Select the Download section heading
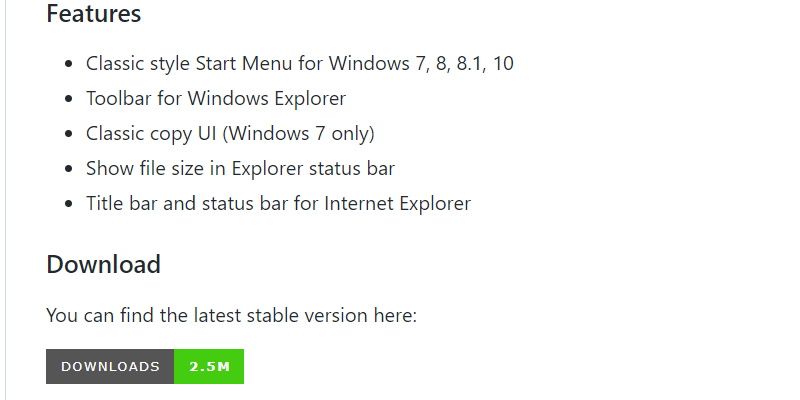The height and width of the screenshot is (400, 800). coord(104,264)
